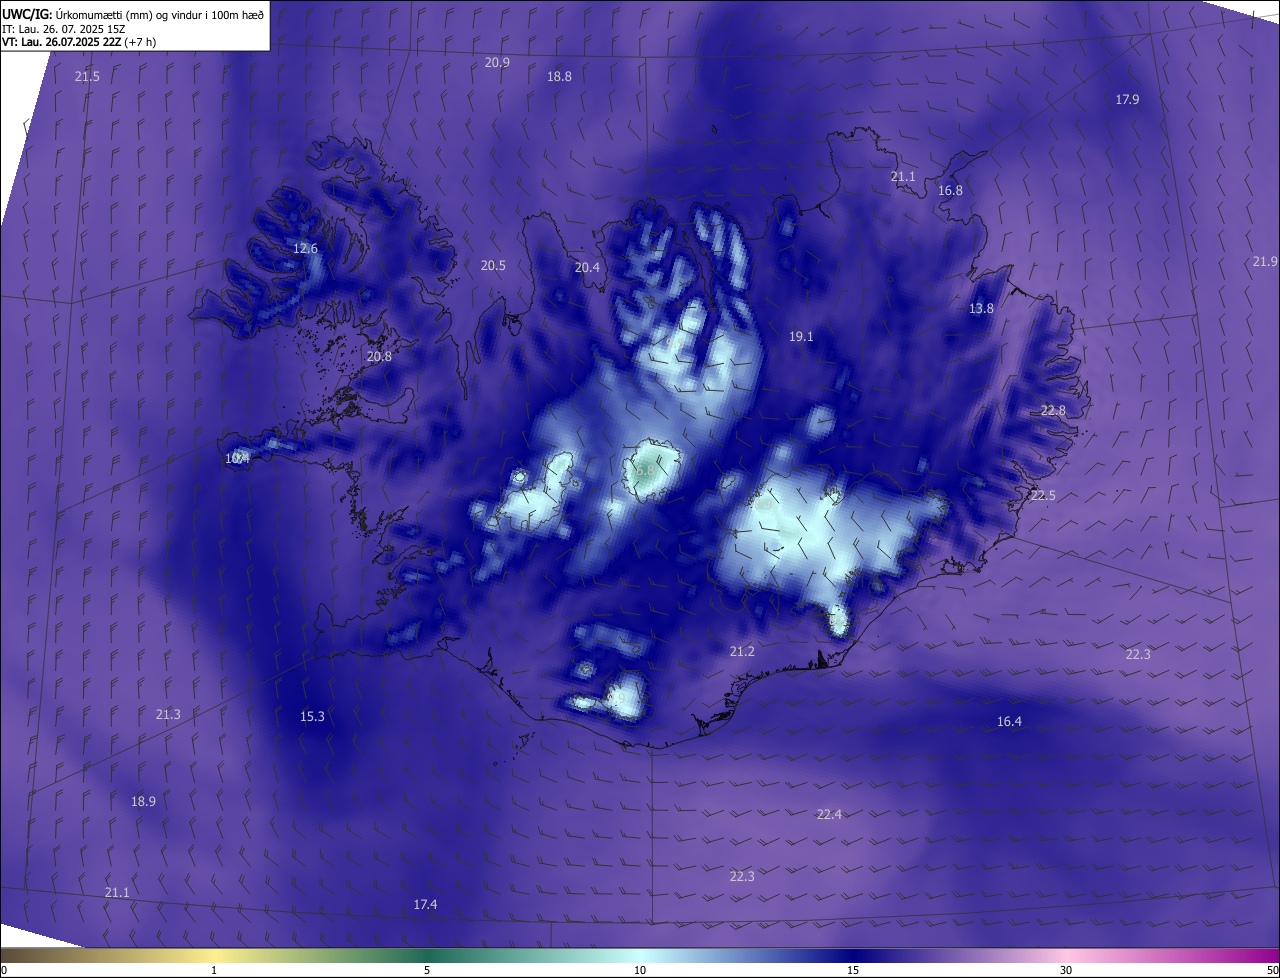Click the 17.4 value on the map

[x=425, y=905]
